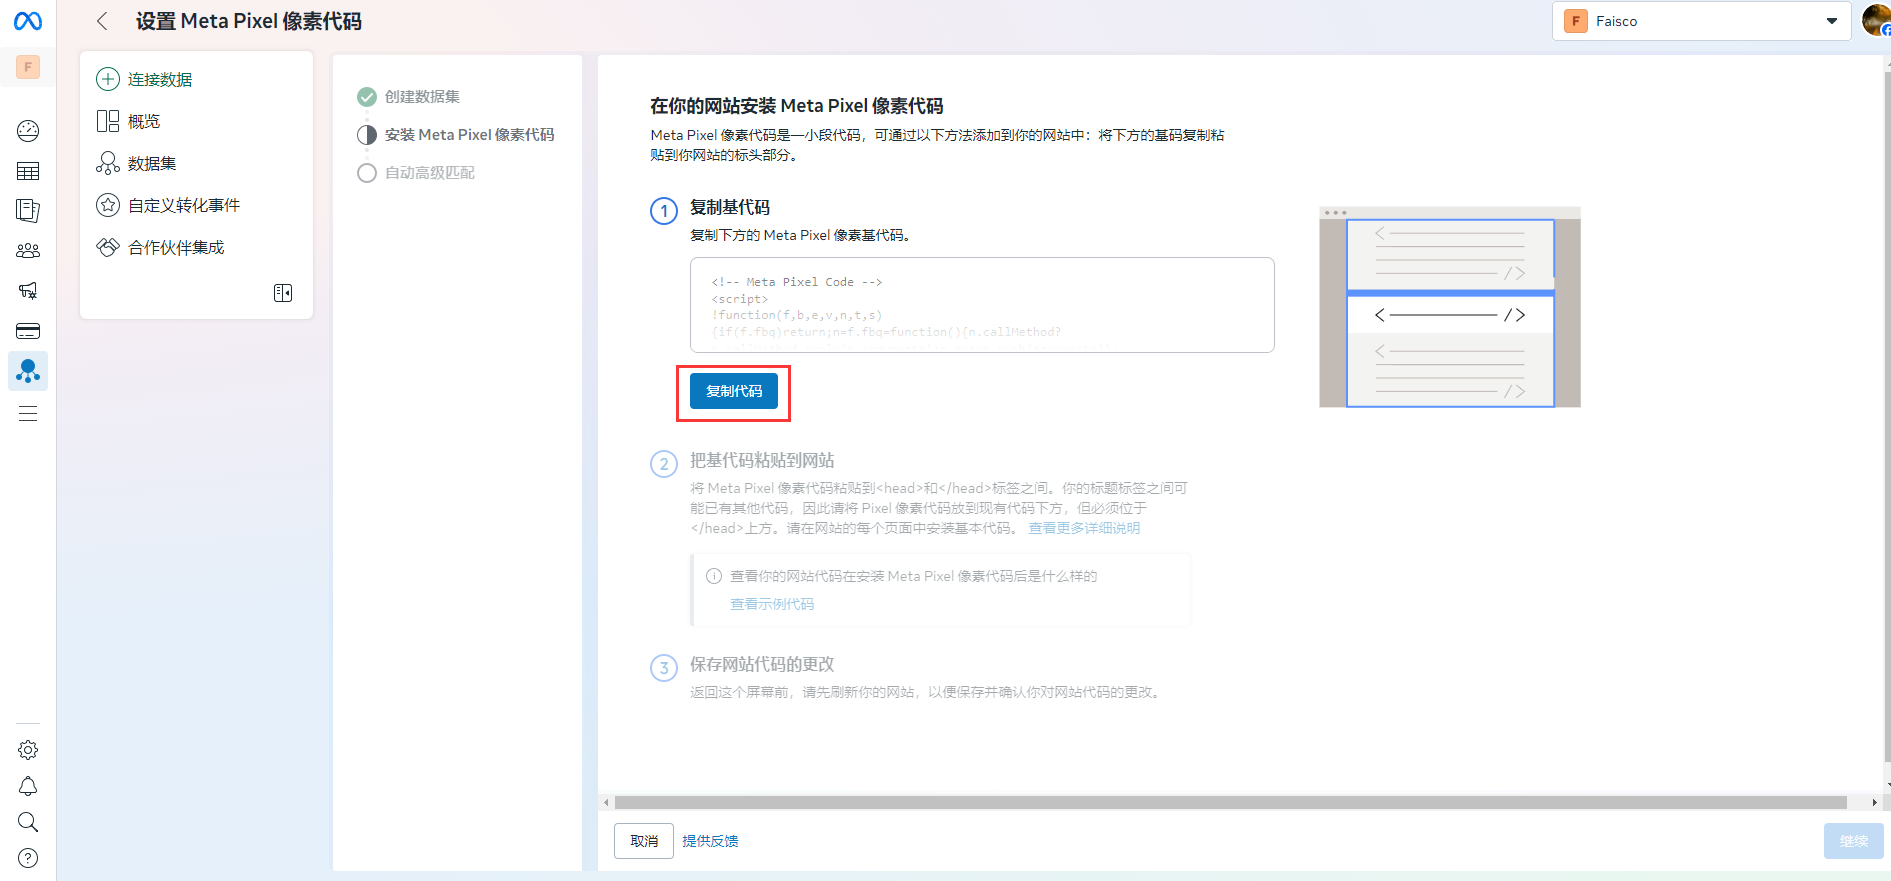Image resolution: width=1891 pixels, height=881 pixels.
Task: Open the audiences people icon in sidebar
Action: 28,251
